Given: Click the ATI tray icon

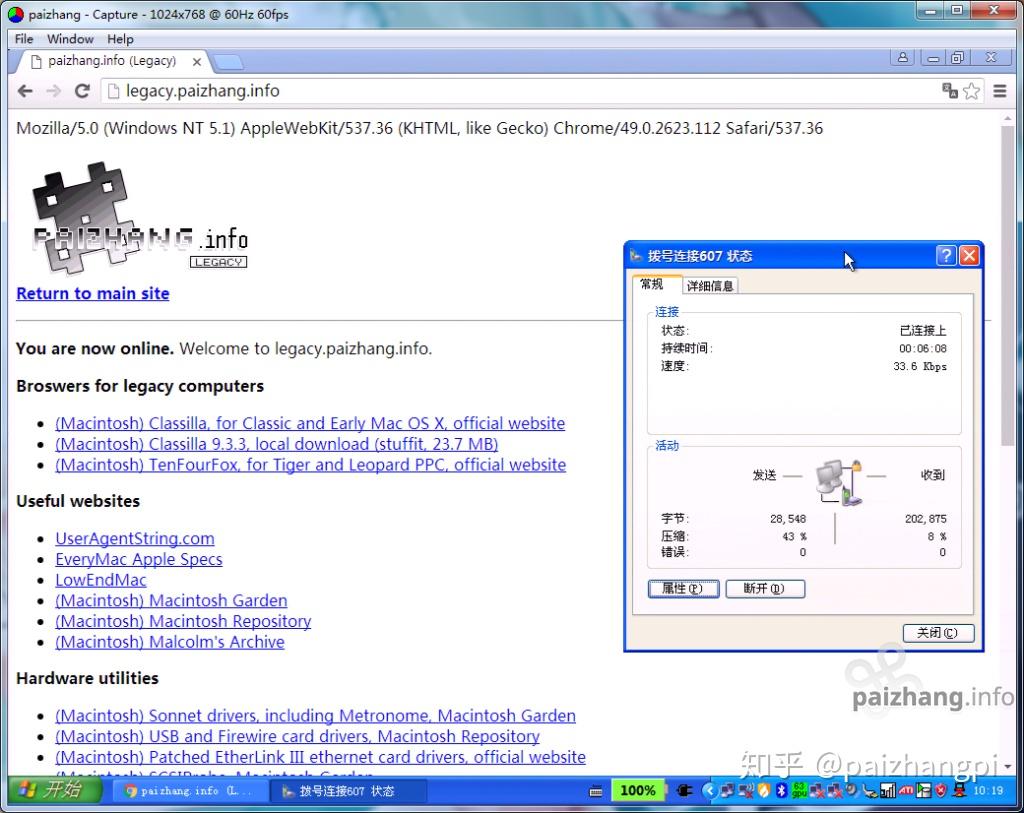Looking at the screenshot, I should [906, 791].
